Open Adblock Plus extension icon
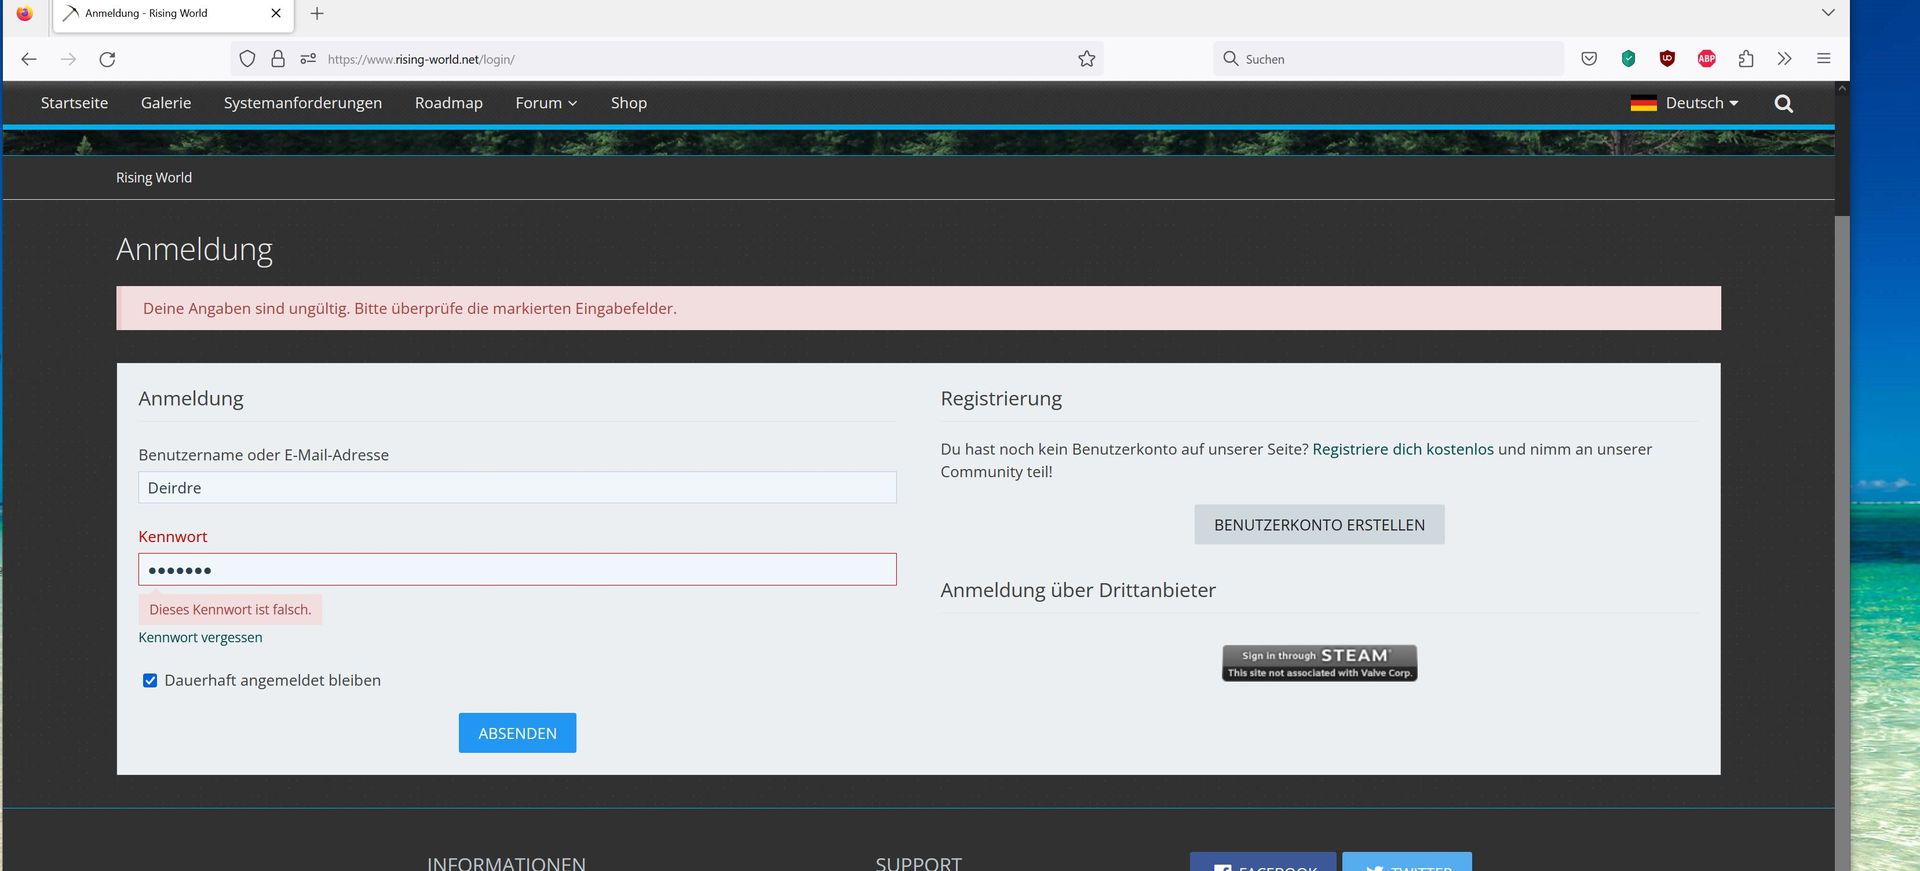1920x871 pixels. 1706,59
